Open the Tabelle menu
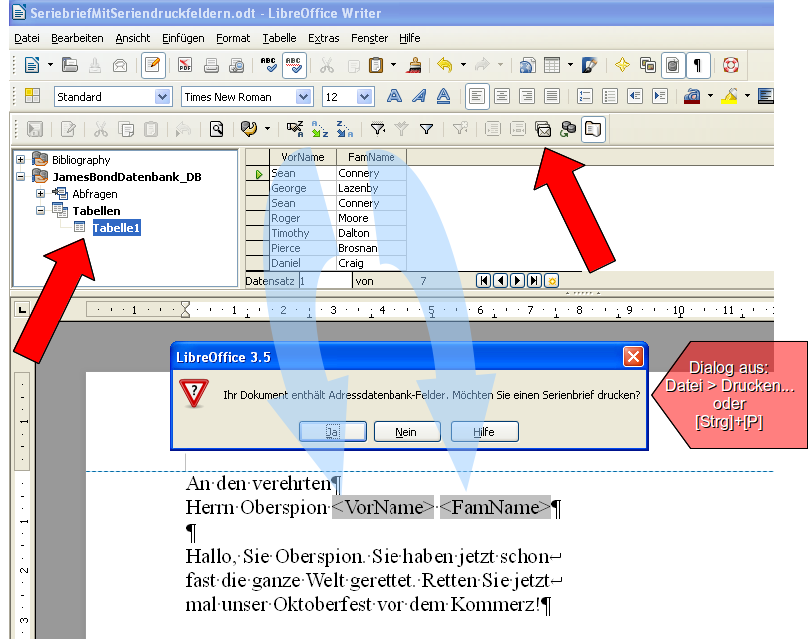808x640 pixels. click(279, 38)
